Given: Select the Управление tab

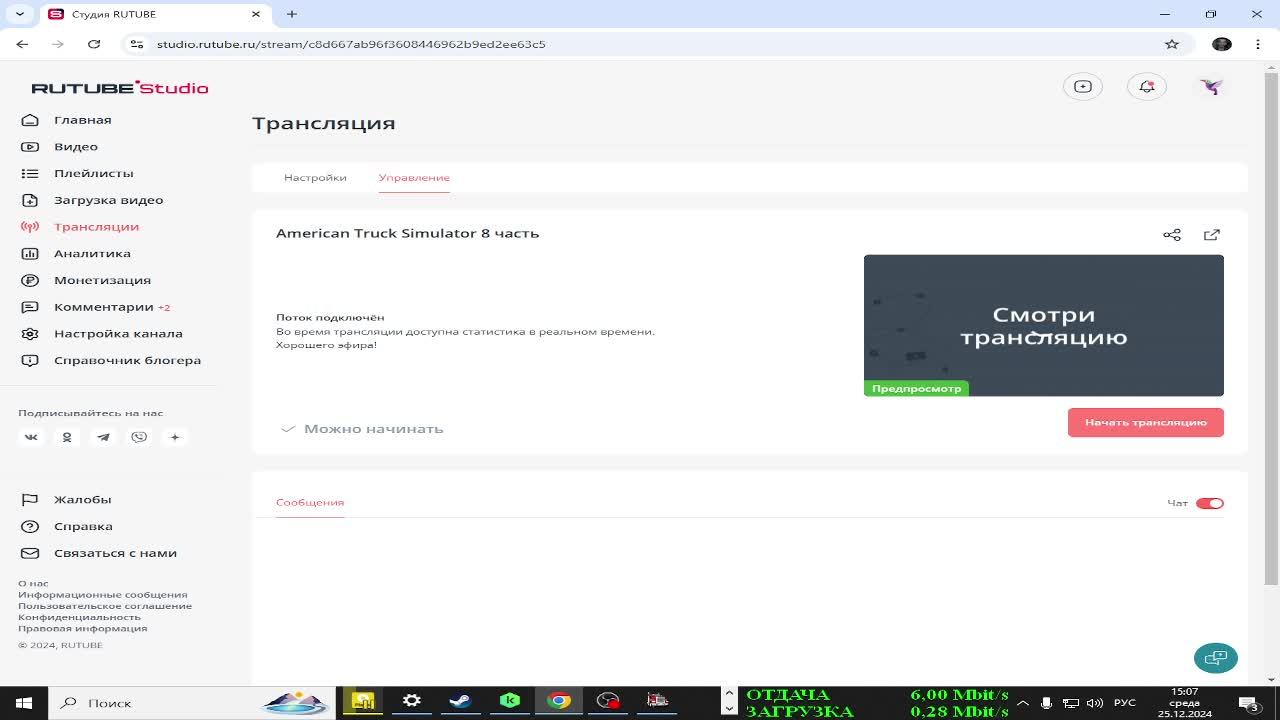Looking at the screenshot, I should (x=414, y=178).
